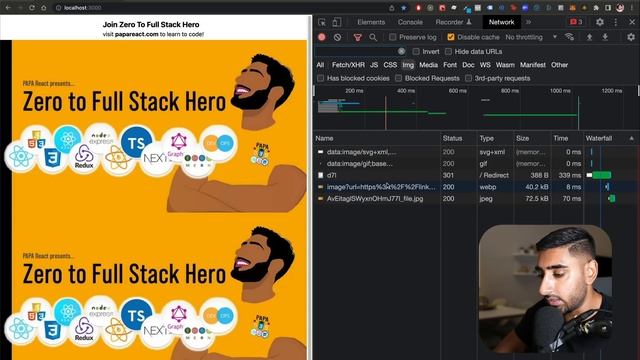
Task: Enable Preserve log checkbox
Action: tap(393, 37)
